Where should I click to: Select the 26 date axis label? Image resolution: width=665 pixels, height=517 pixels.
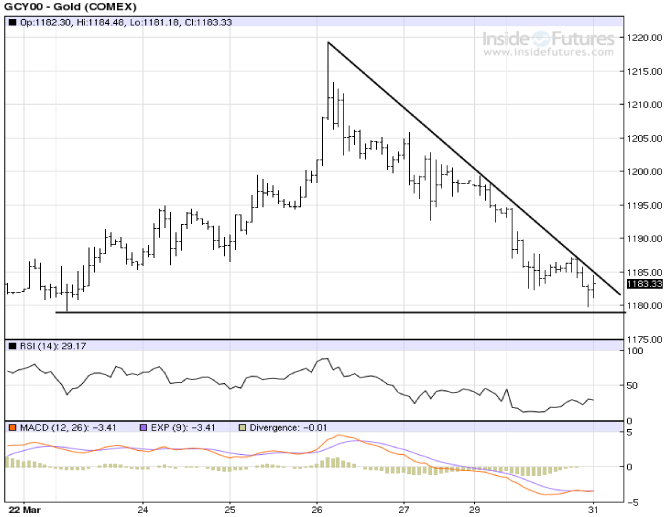(x=317, y=506)
